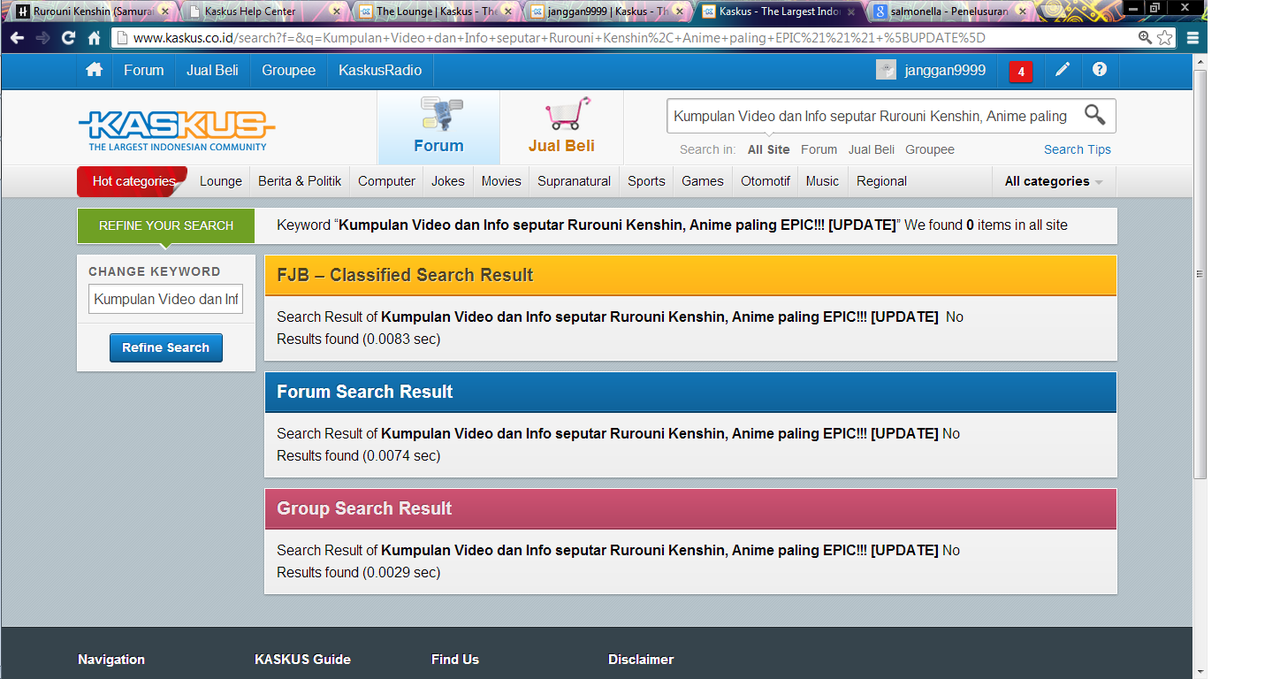This screenshot has height=679, width=1280.
Task: Switch to the Rurouni Kenshin tab
Action: pos(92,11)
